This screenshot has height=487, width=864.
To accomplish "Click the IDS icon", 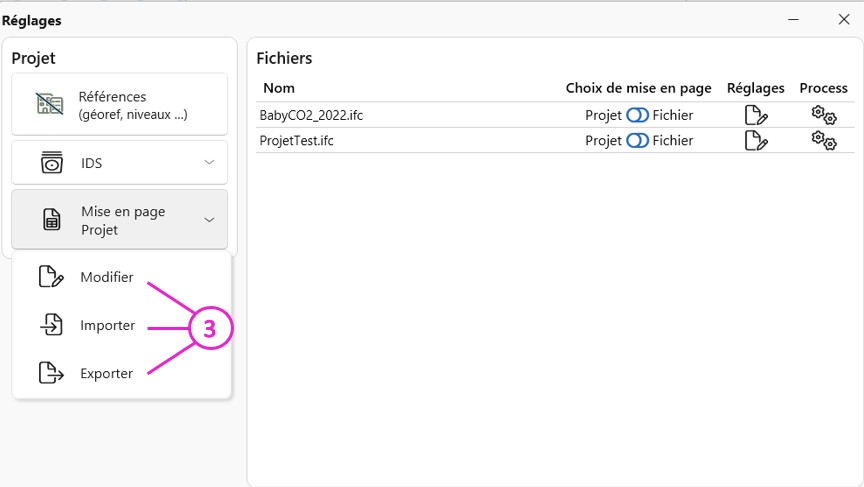I will 51,162.
